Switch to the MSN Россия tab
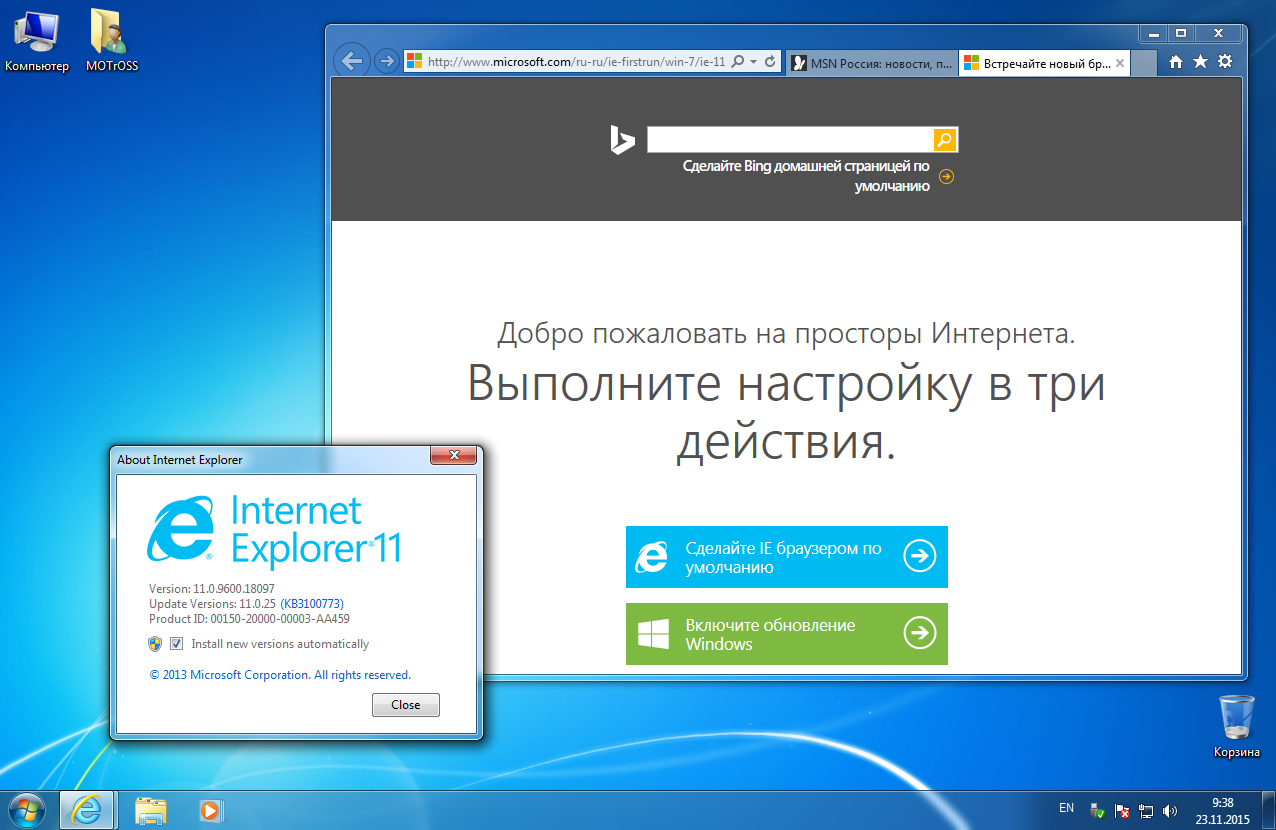The image size is (1276, 830). click(872, 63)
